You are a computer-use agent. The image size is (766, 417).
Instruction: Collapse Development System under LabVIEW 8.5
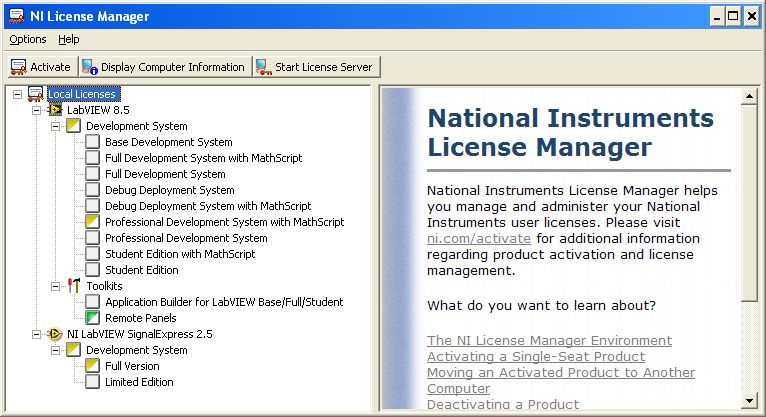(56, 126)
